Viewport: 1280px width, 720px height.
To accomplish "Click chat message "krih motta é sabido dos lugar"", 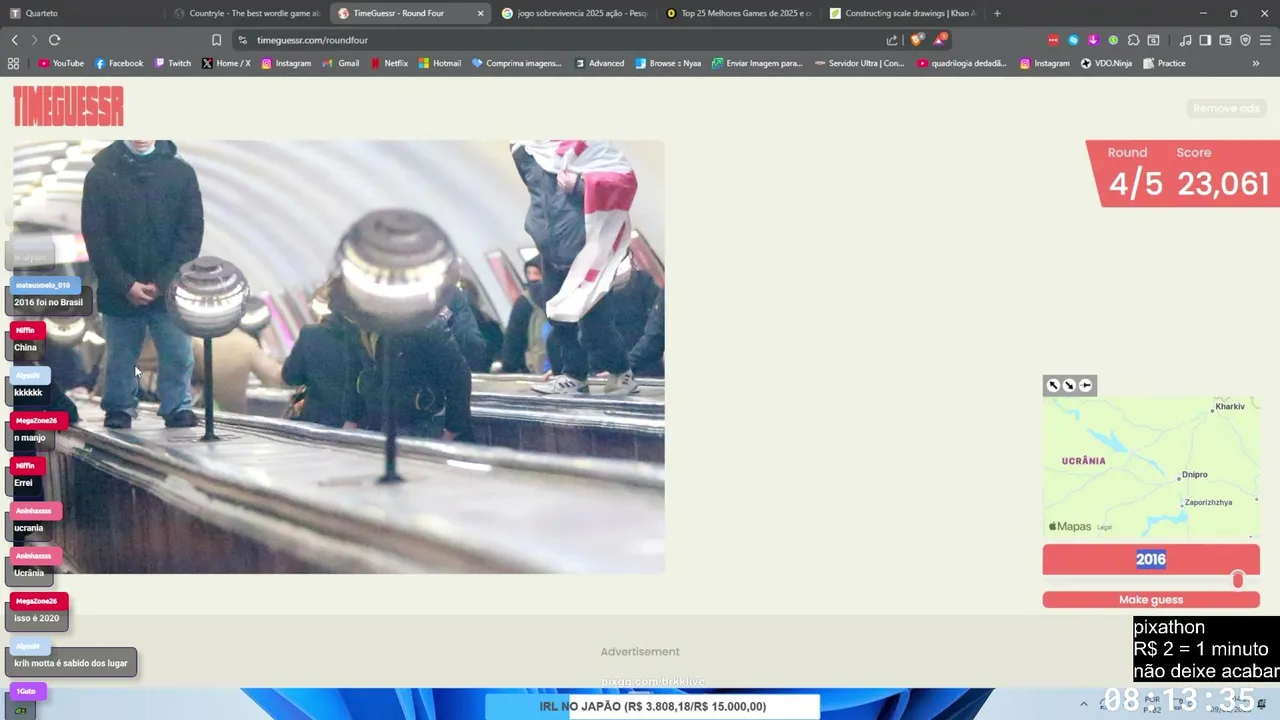I will tap(70, 663).
